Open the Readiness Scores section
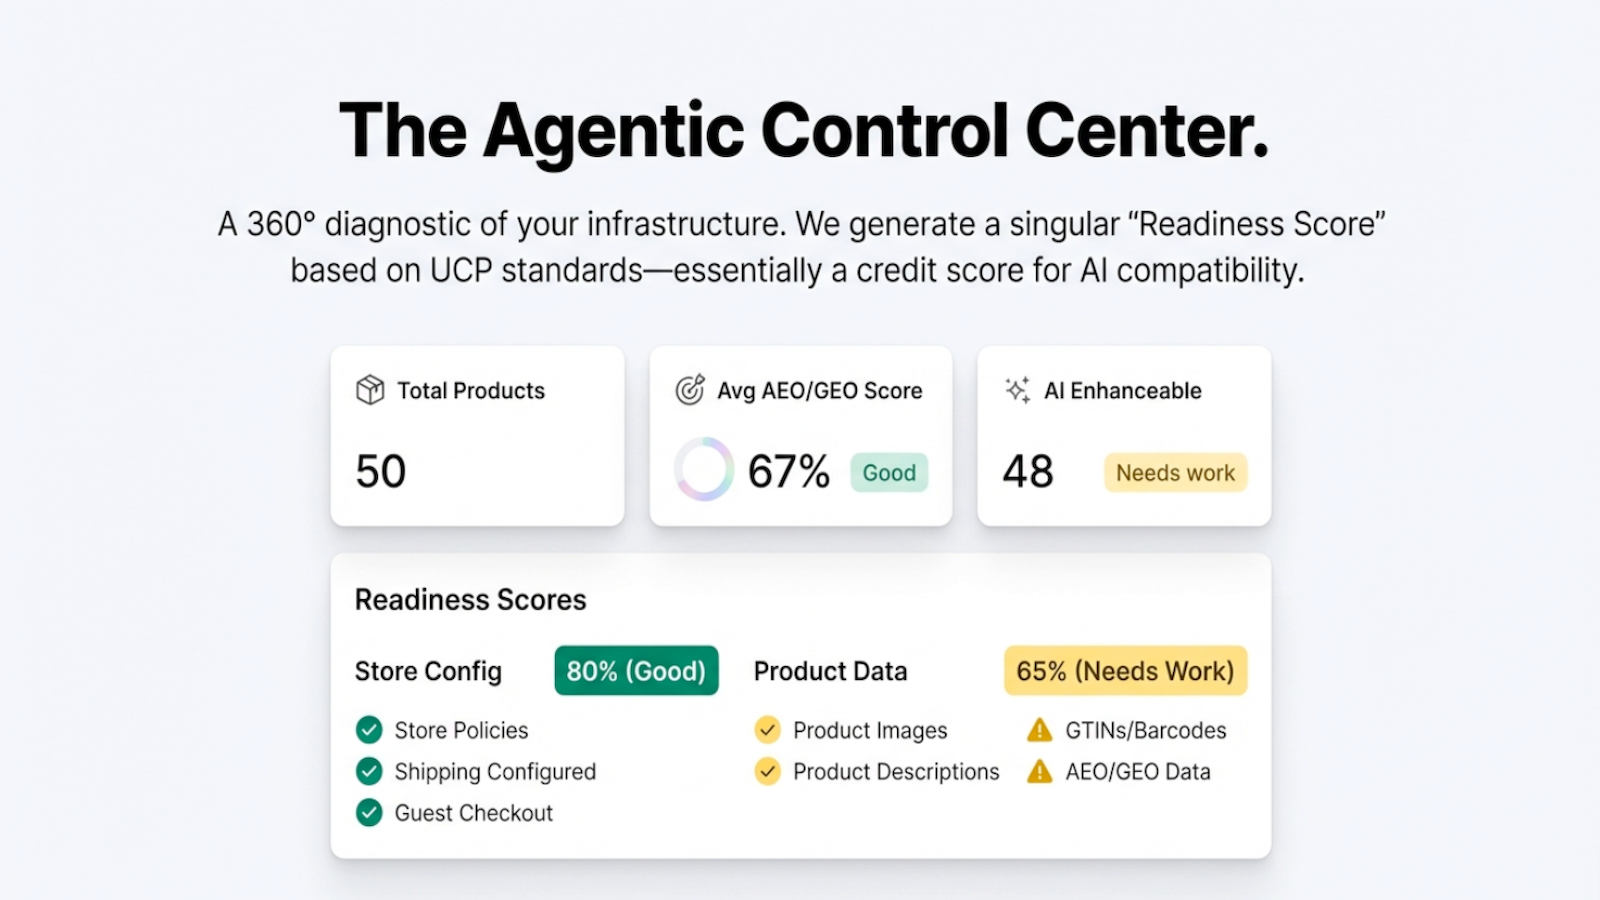1600x900 pixels. pos(470,599)
